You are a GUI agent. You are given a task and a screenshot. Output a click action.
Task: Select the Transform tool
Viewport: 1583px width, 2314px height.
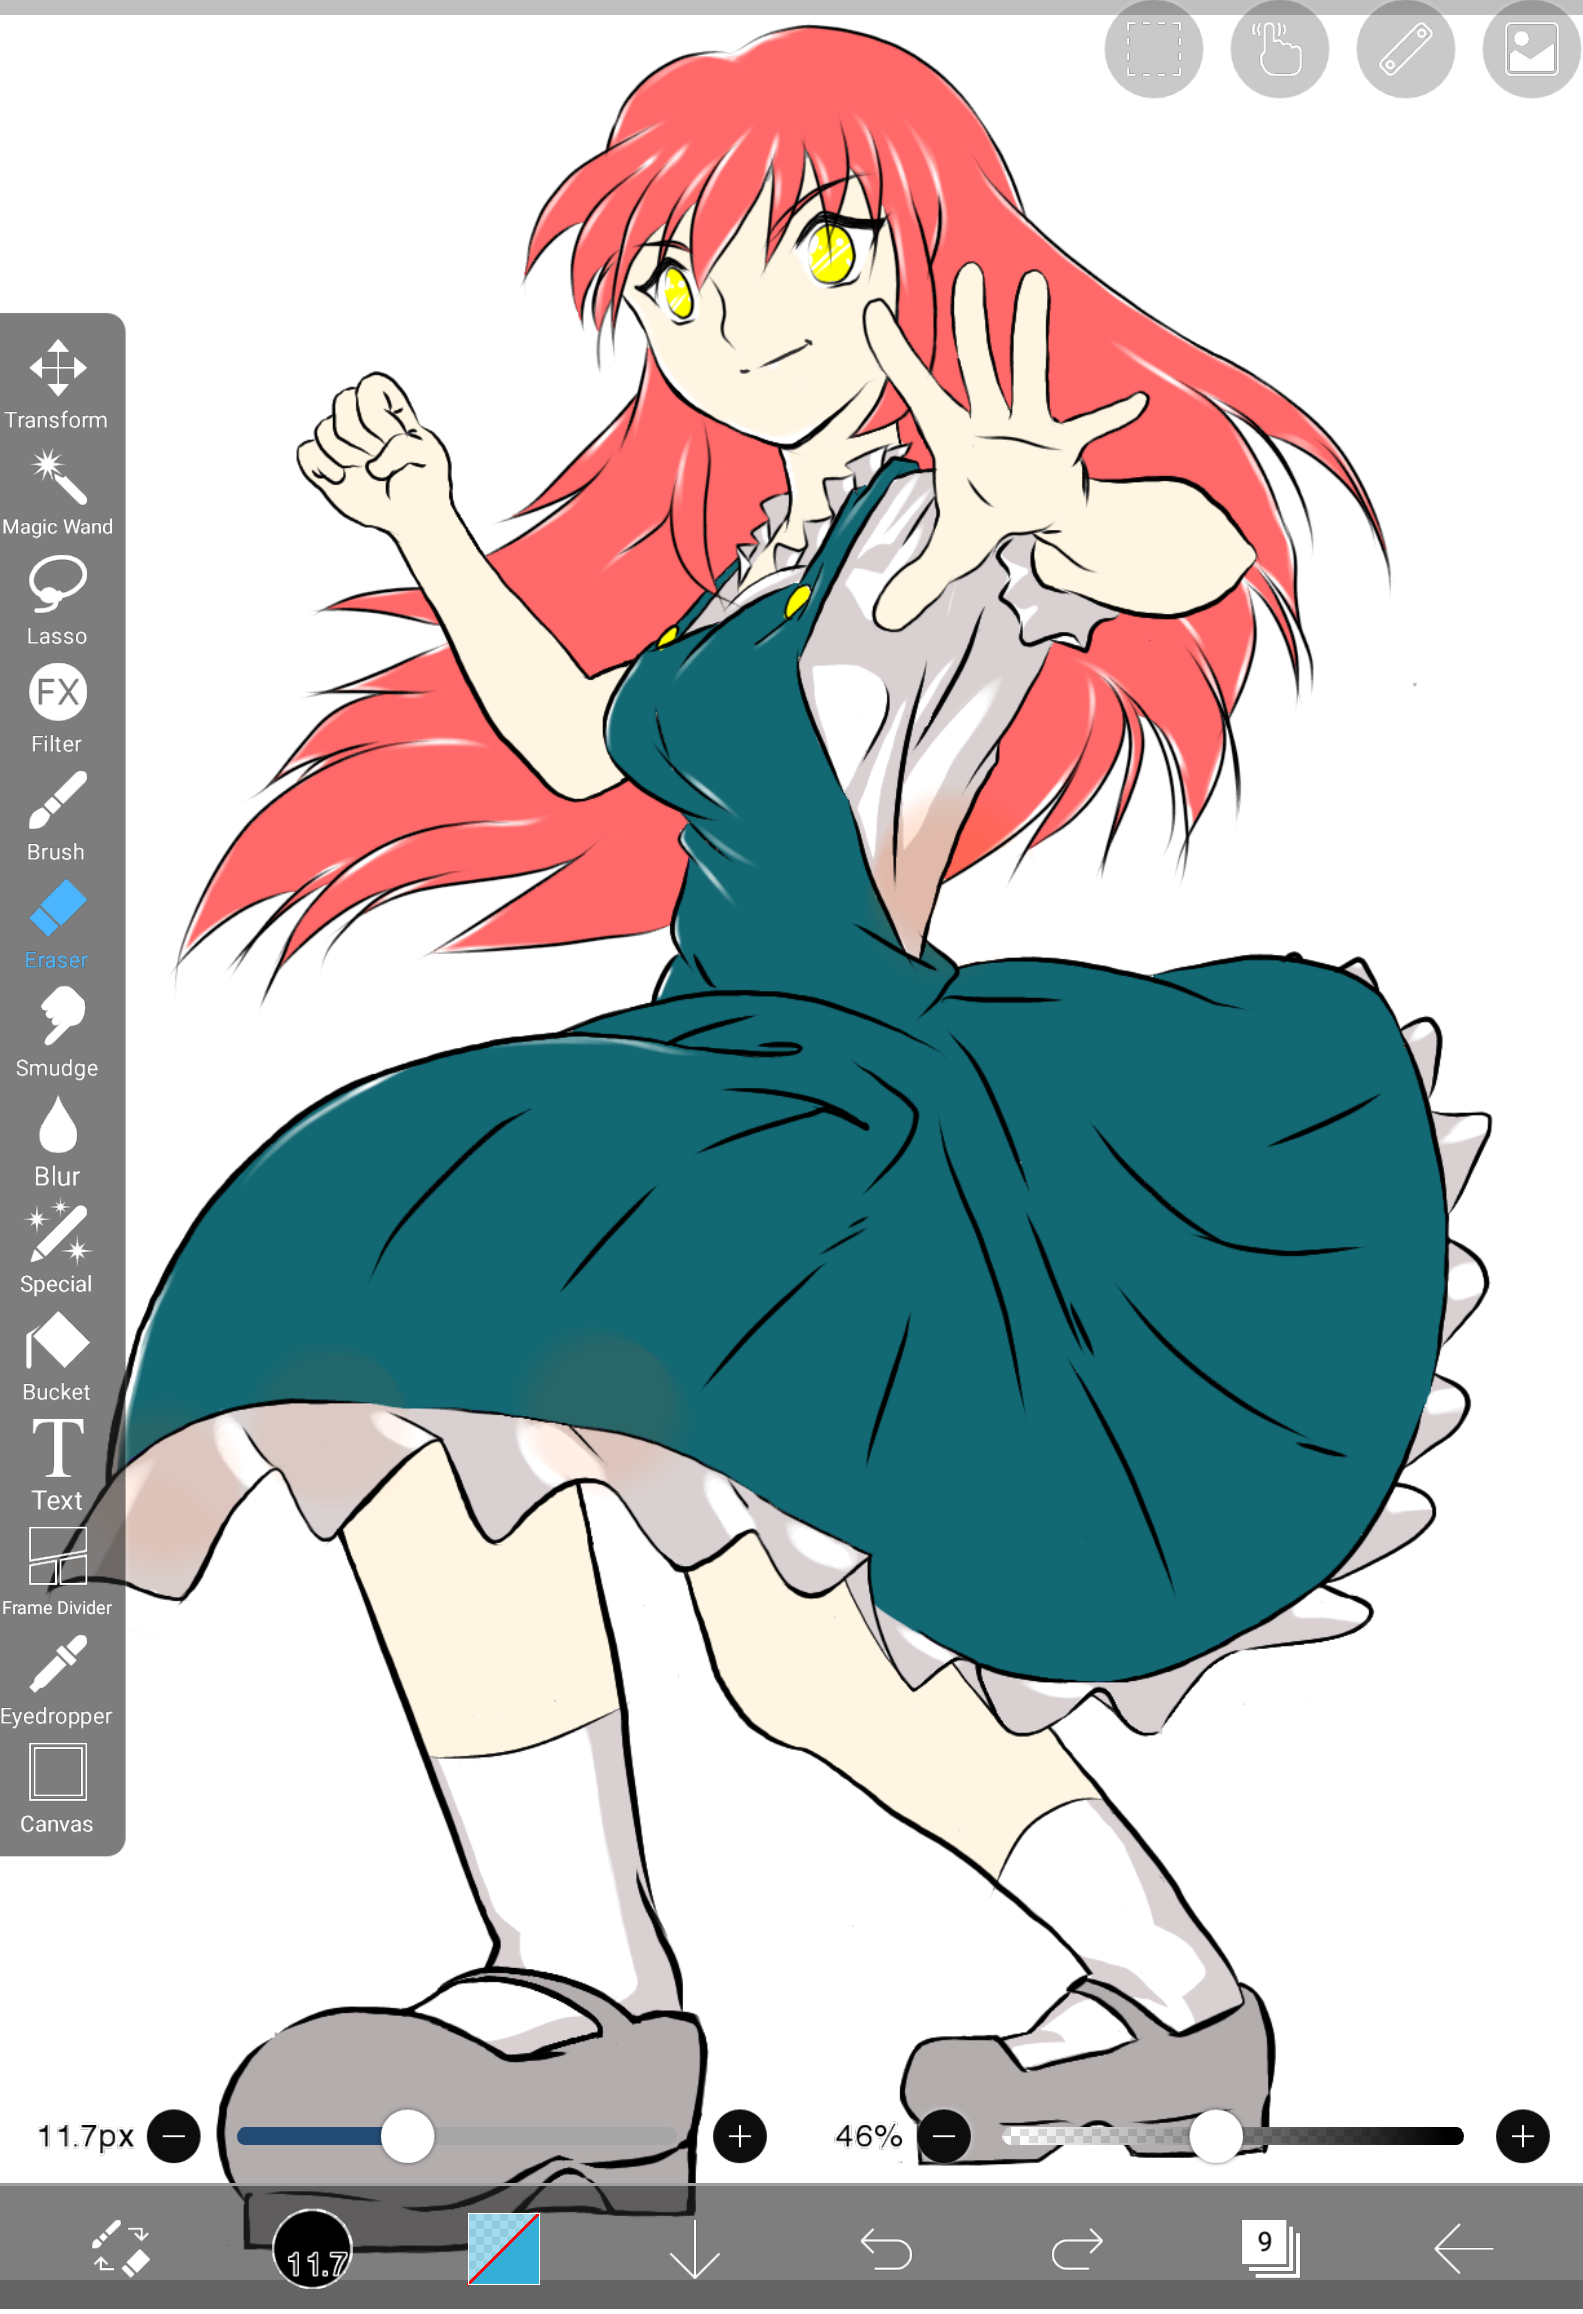(x=57, y=384)
